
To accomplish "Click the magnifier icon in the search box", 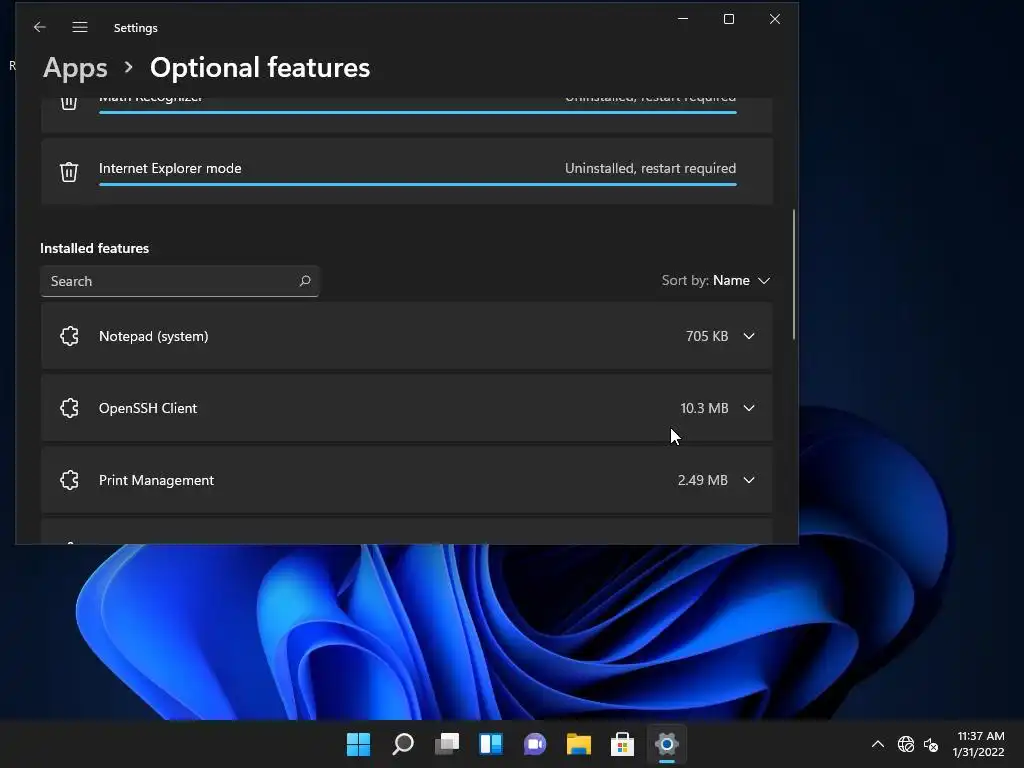I will point(304,281).
